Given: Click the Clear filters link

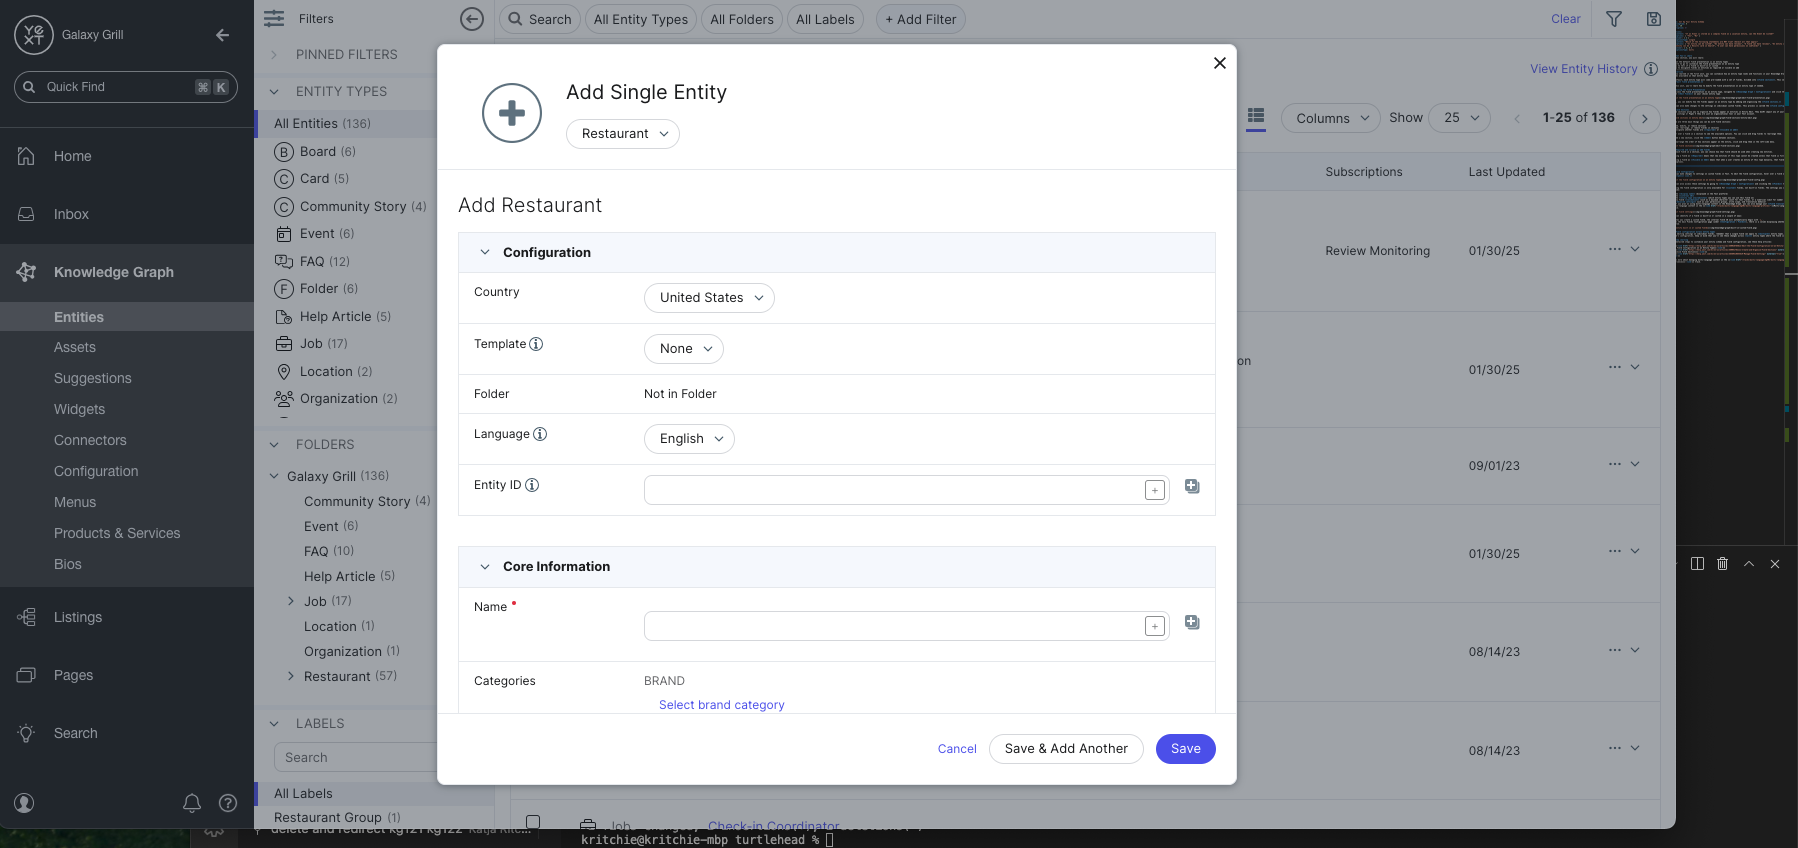Looking at the screenshot, I should (1566, 19).
